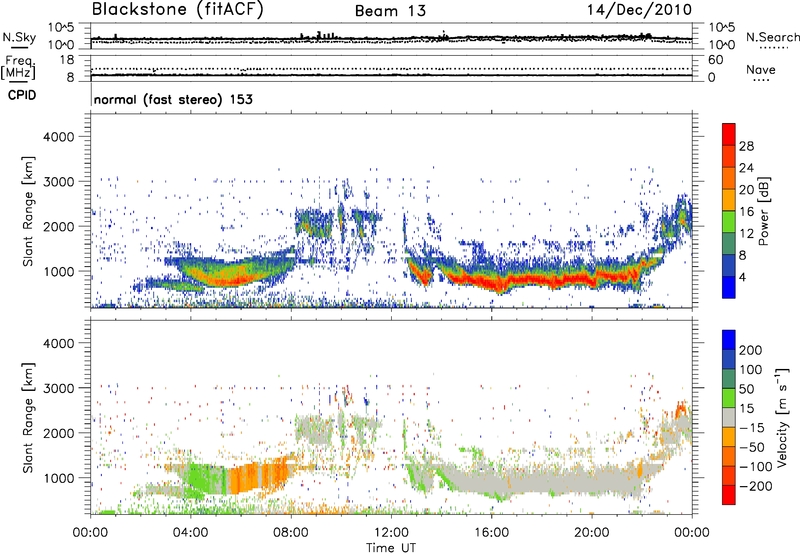Click red top of power color bar

tap(729, 134)
